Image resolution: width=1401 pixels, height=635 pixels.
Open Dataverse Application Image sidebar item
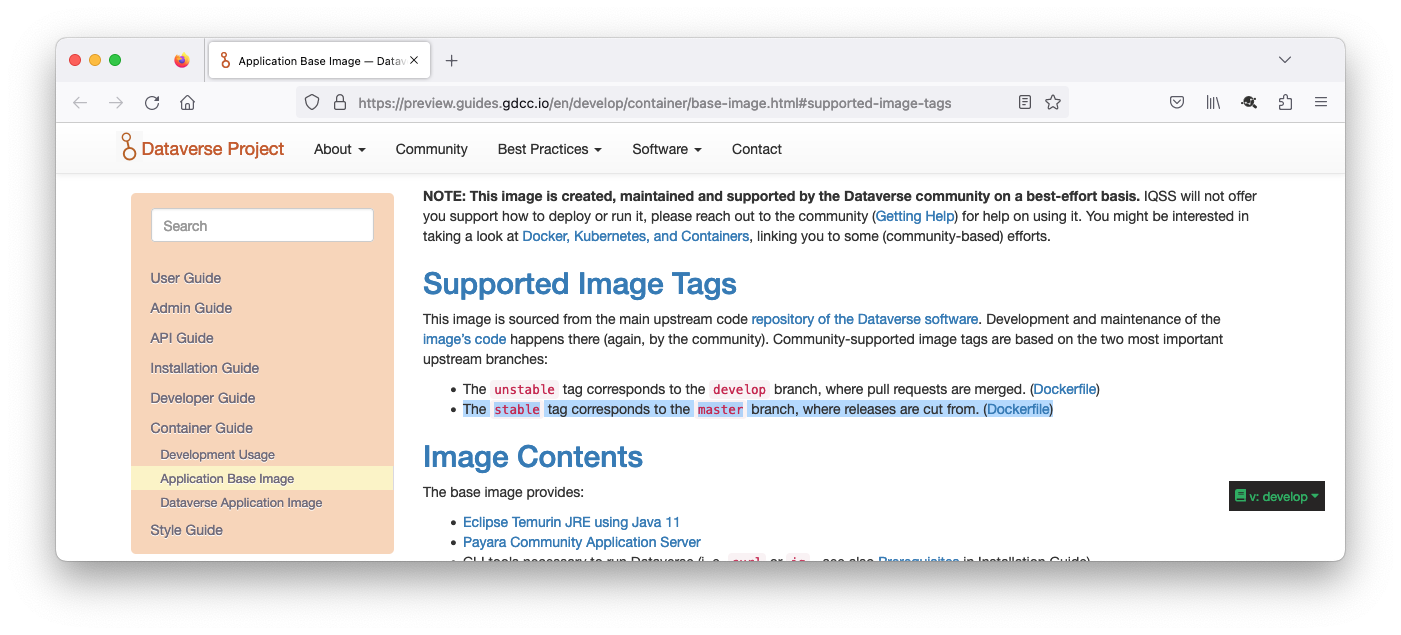[241, 502]
